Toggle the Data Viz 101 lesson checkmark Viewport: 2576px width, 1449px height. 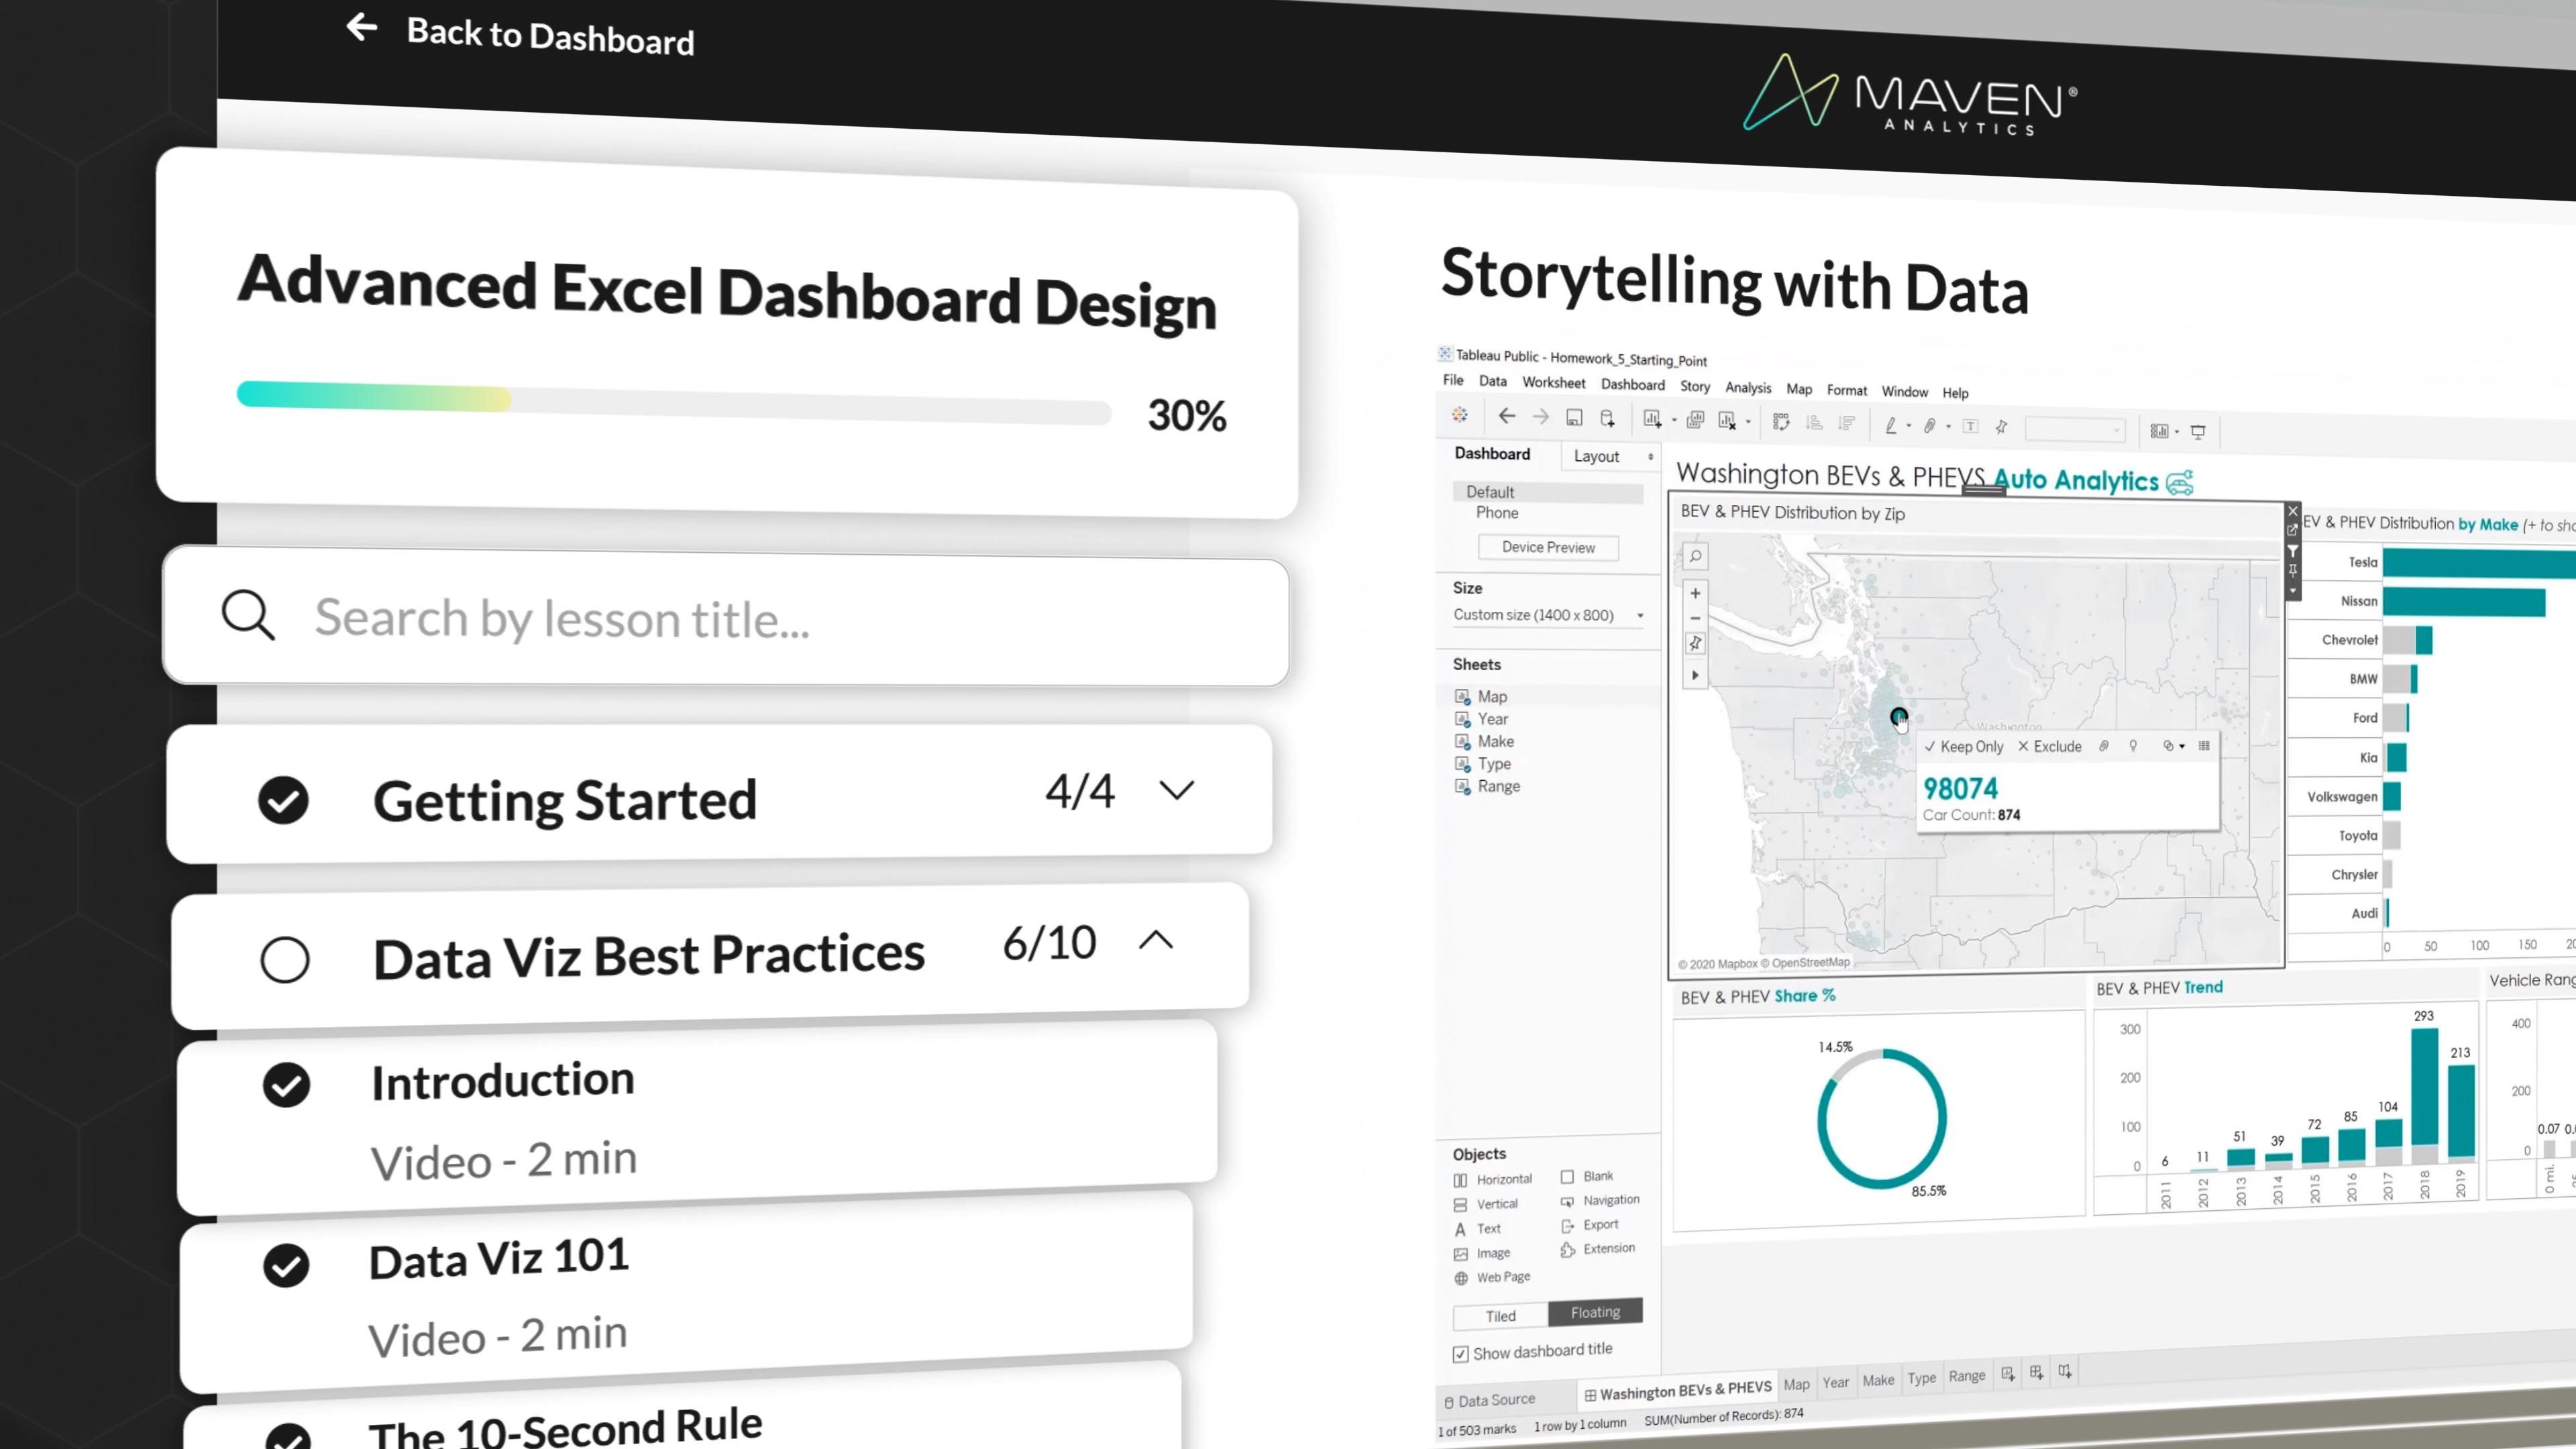287,1265
